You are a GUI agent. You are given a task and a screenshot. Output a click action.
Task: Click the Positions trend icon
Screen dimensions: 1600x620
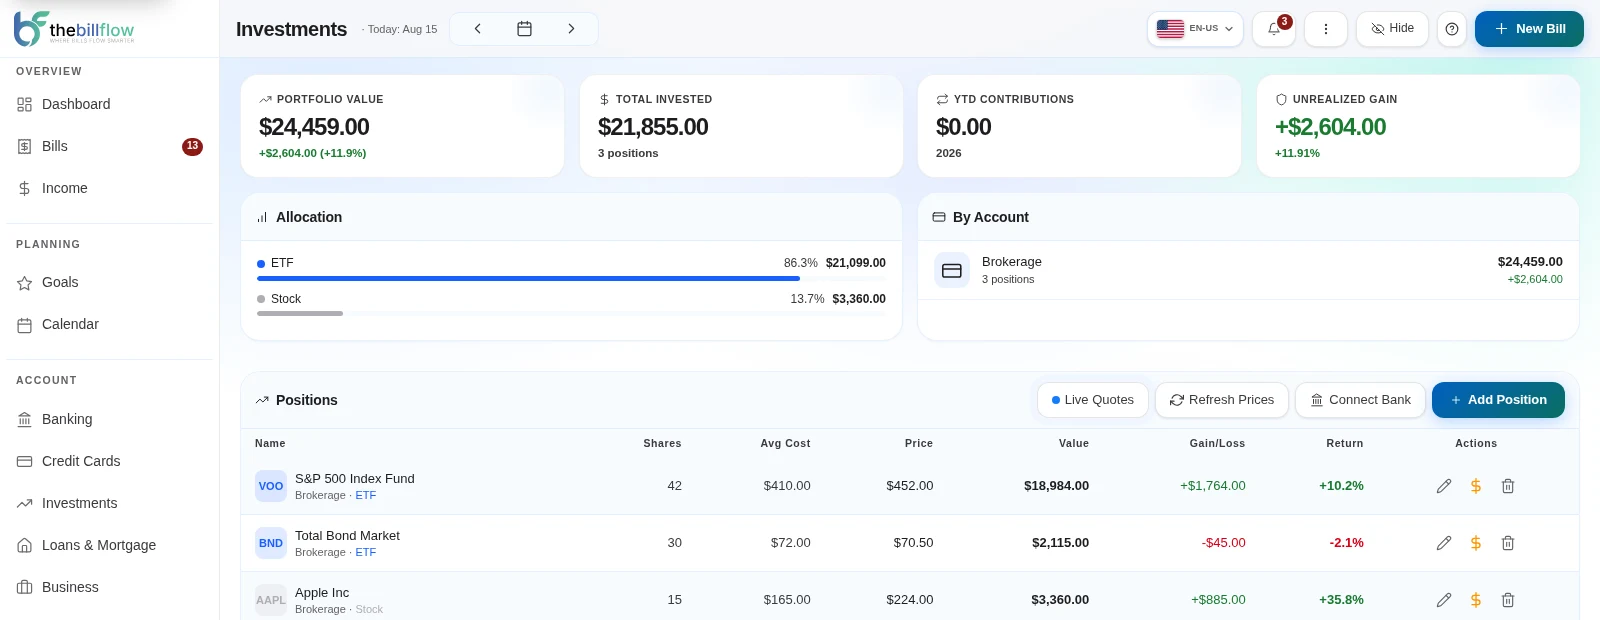point(262,400)
